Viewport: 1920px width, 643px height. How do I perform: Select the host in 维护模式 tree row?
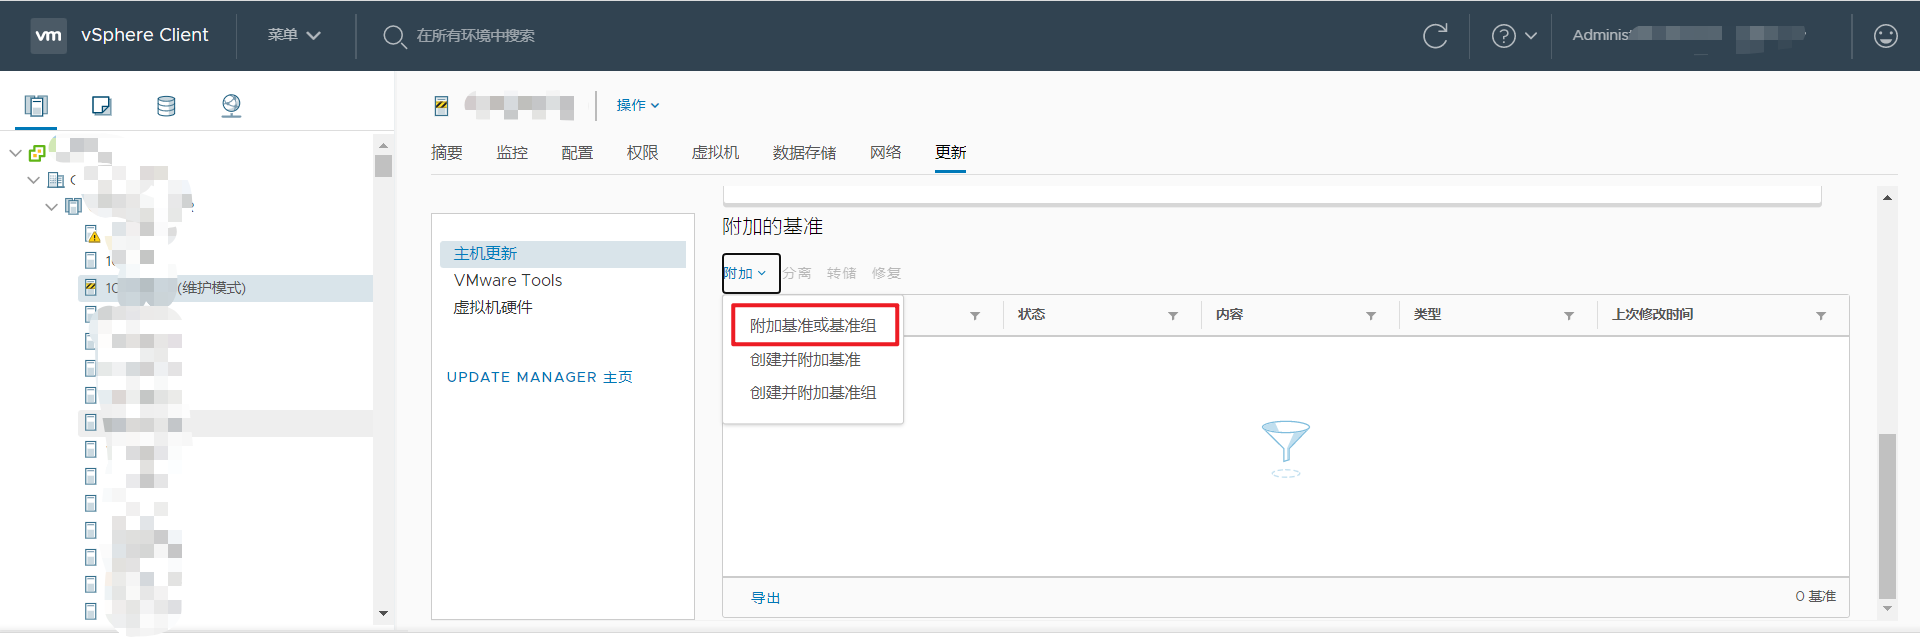tap(225, 288)
